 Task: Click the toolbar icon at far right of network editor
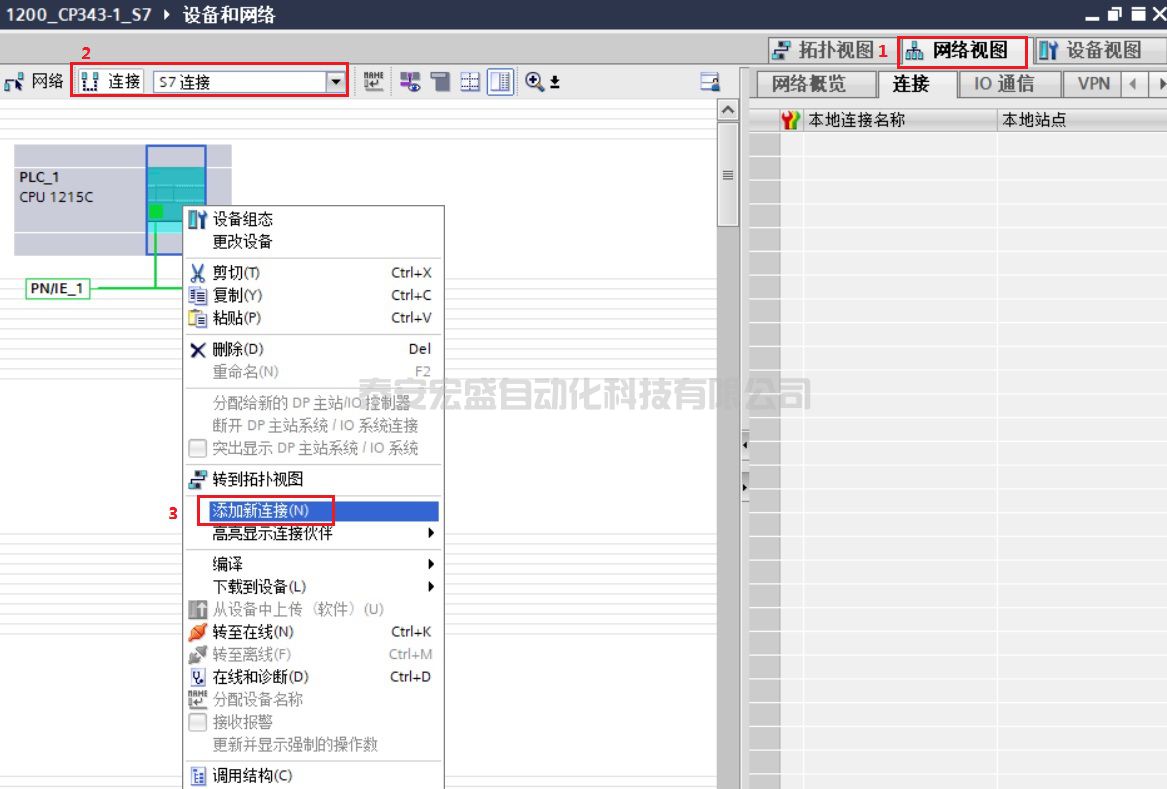click(710, 82)
